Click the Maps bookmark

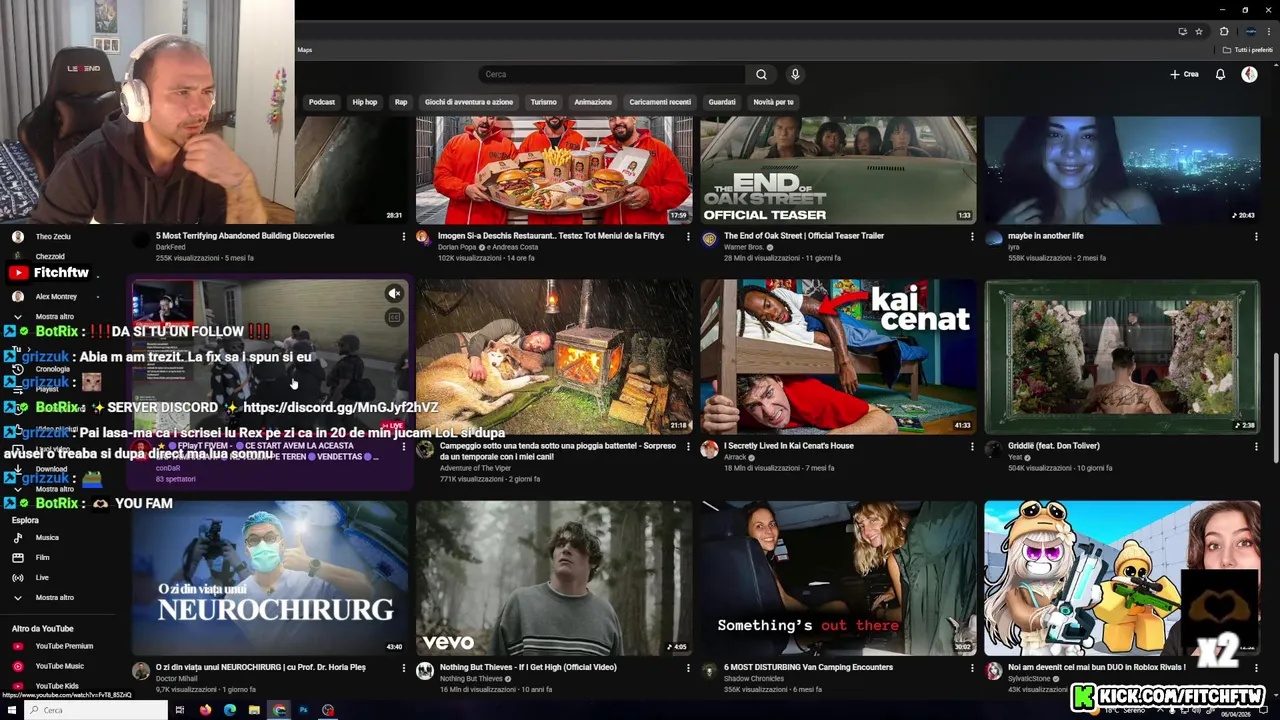point(305,50)
